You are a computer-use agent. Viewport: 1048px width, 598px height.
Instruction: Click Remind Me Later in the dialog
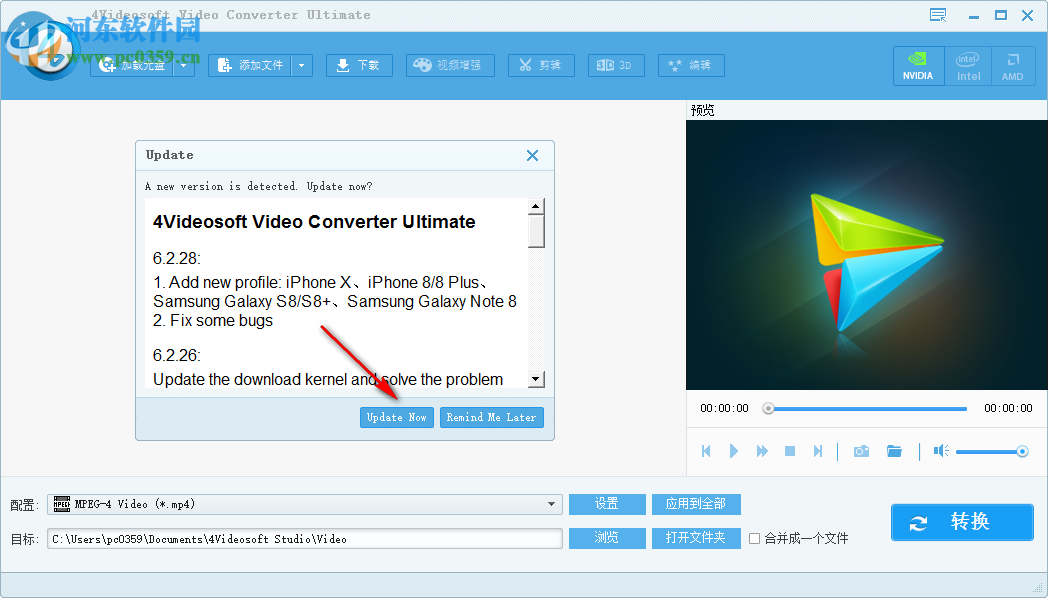(x=491, y=417)
